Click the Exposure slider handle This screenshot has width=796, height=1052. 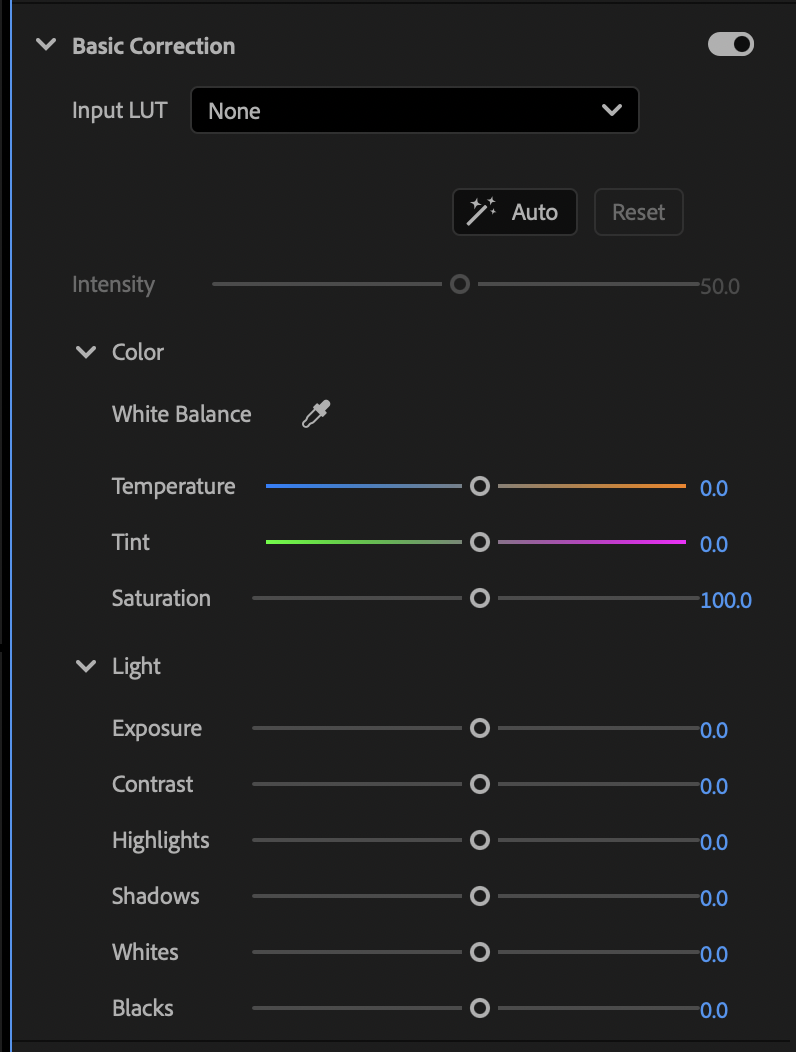pos(480,728)
